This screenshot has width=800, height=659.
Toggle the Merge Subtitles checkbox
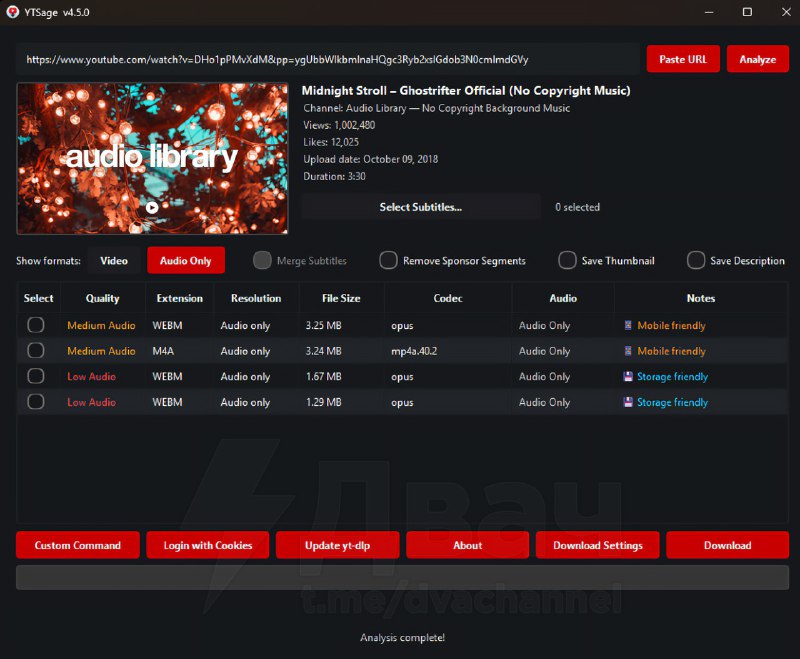click(x=262, y=260)
